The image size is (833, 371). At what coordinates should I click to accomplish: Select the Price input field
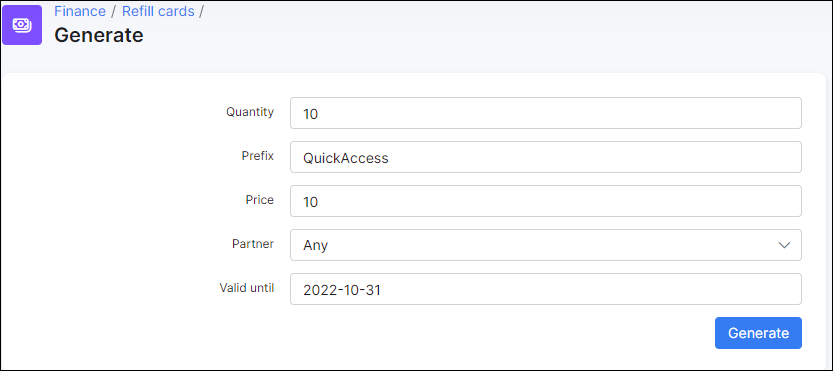[x=546, y=201]
